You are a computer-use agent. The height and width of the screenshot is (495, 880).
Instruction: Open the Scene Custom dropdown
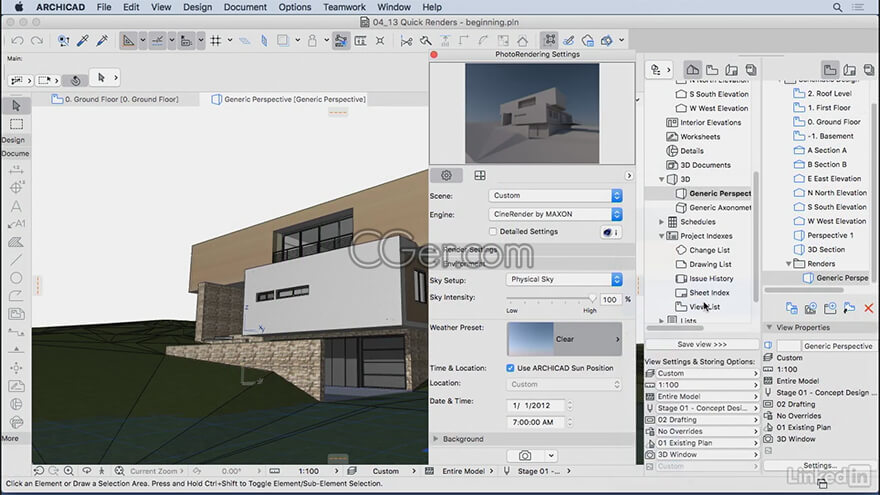coord(555,195)
